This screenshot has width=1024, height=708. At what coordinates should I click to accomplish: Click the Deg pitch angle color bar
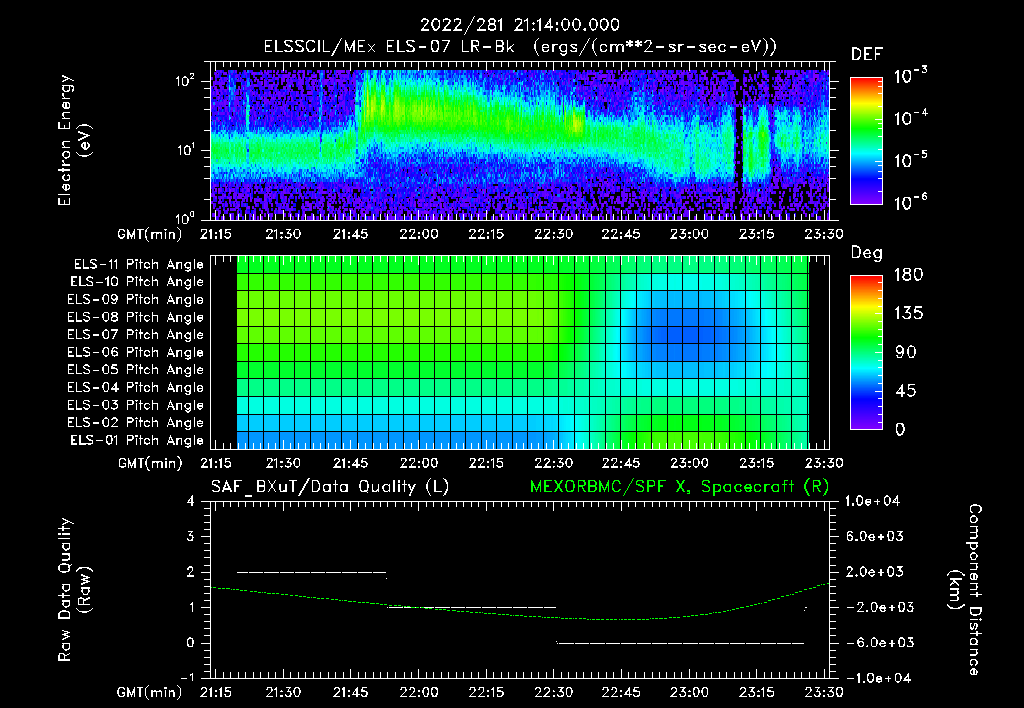click(x=866, y=352)
